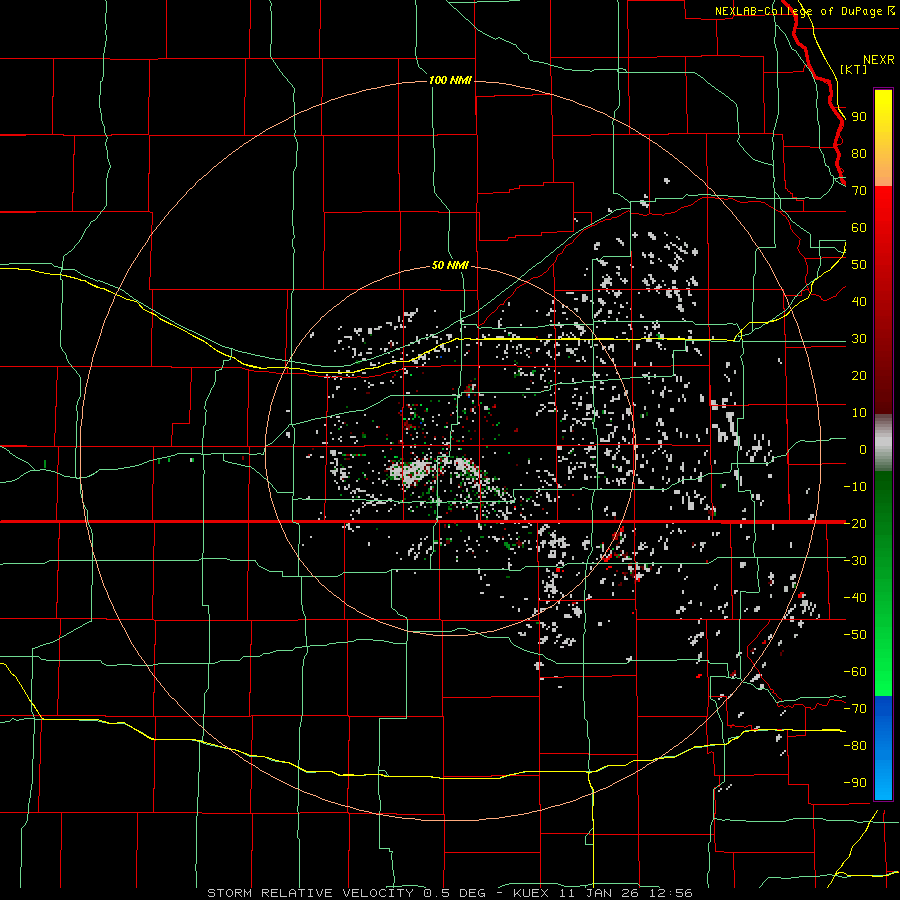Viewport: 900px width, 900px height.
Task: Pick the gray zero-velocity segment of the color bar
Action: point(883,443)
